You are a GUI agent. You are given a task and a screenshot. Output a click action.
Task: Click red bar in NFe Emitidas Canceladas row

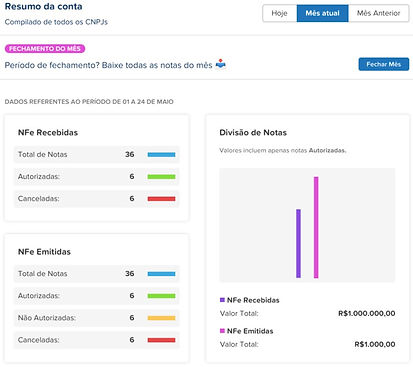(x=161, y=340)
